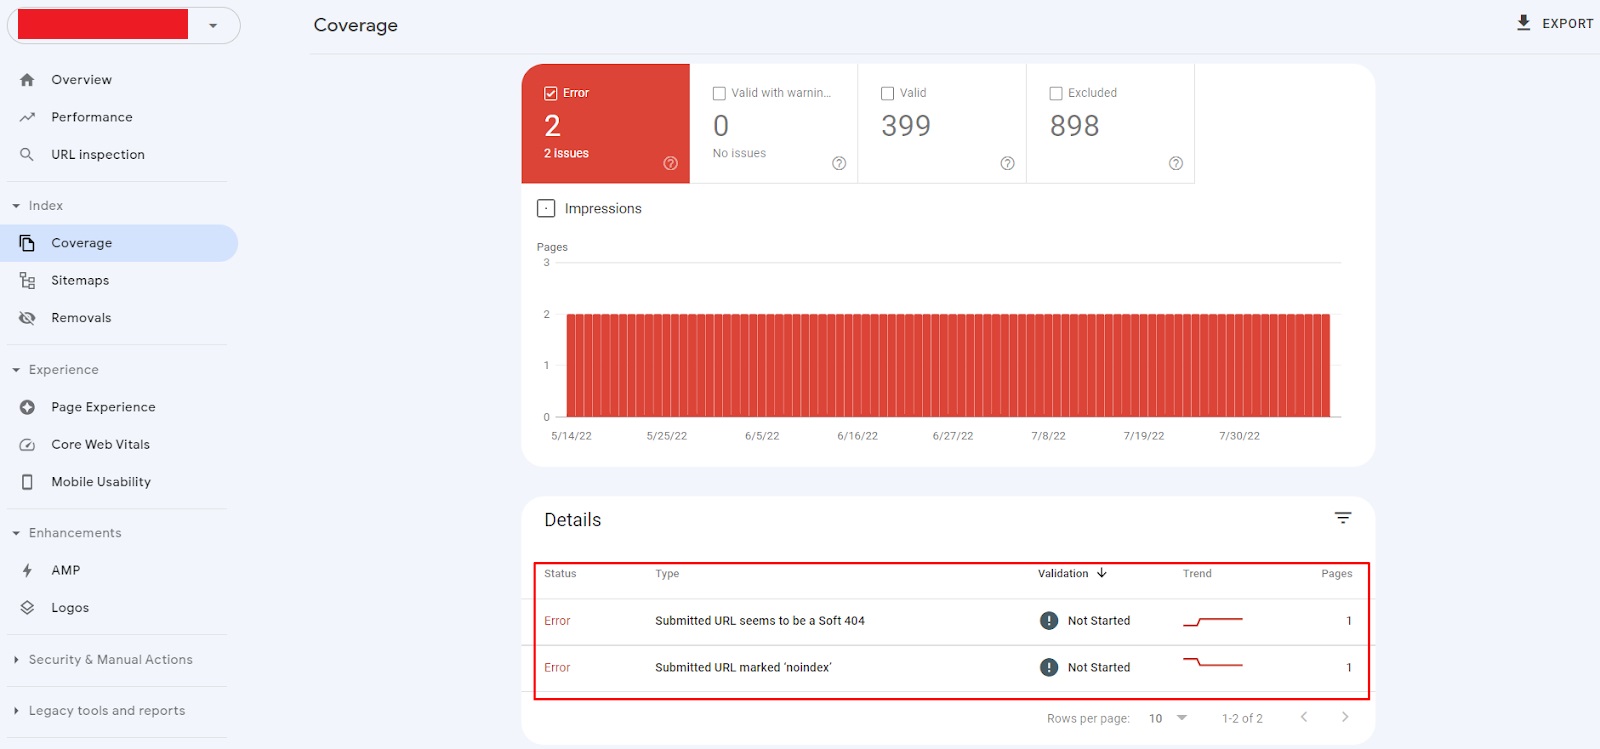Click the Core Web Vitals gauge icon
This screenshot has height=749, width=1600.
pyautogui.click(x=27, y=445)
